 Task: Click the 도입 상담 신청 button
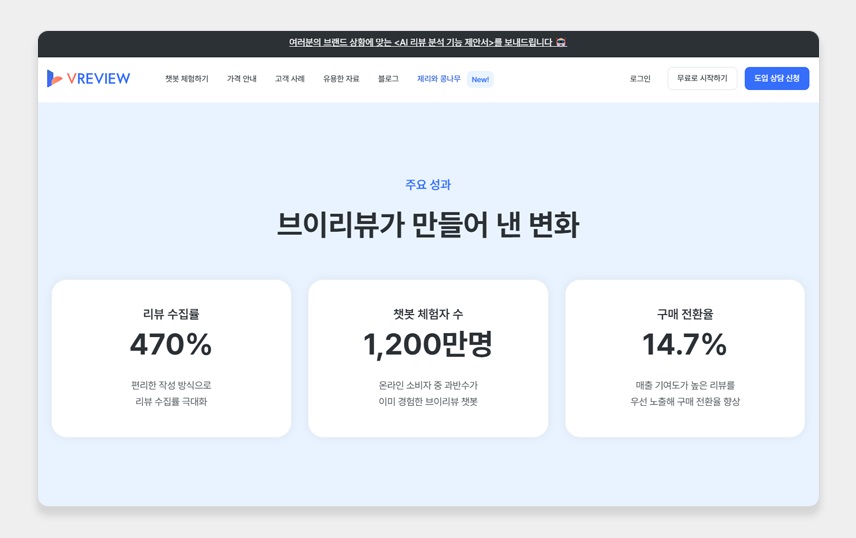[x=777, y=78]
